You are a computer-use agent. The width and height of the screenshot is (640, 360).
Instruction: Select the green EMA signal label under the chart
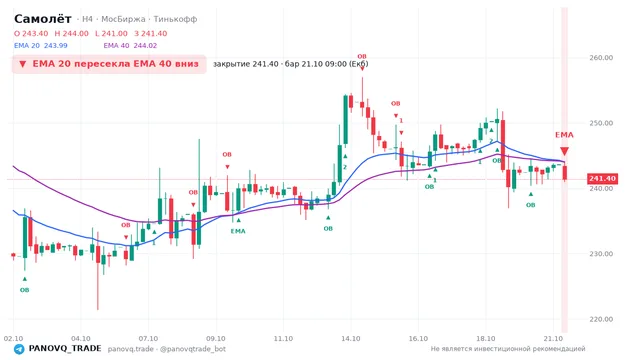tap(238, 231)
